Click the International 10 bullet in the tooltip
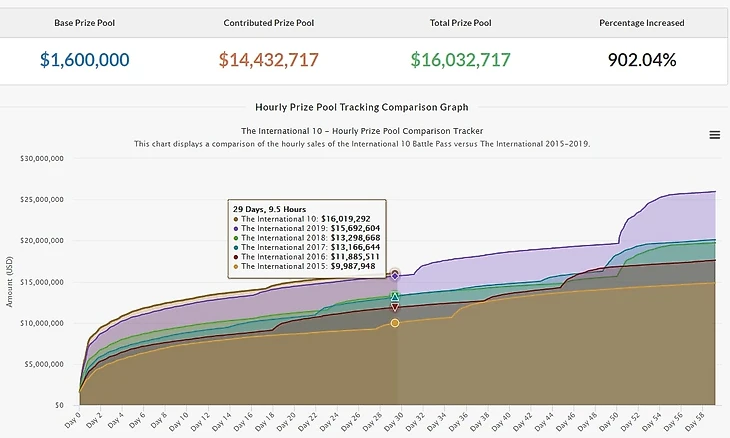The height and width of the screenshot is (438, 730). (236, 219)
